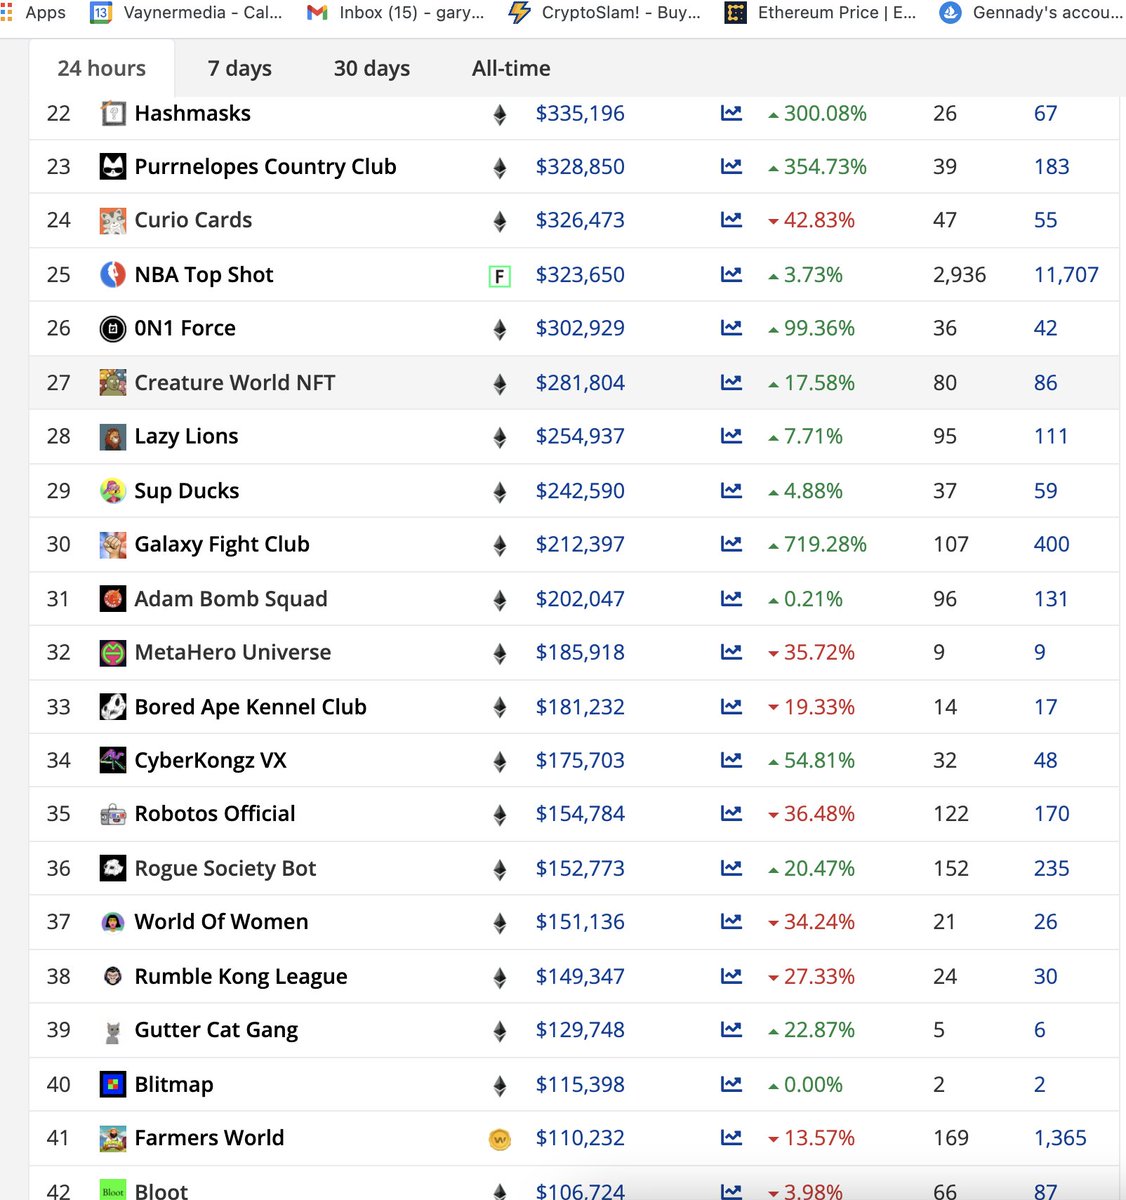
Task: Open the Galaxy Fight Club chart icon
Action: (x=732, y=544)
